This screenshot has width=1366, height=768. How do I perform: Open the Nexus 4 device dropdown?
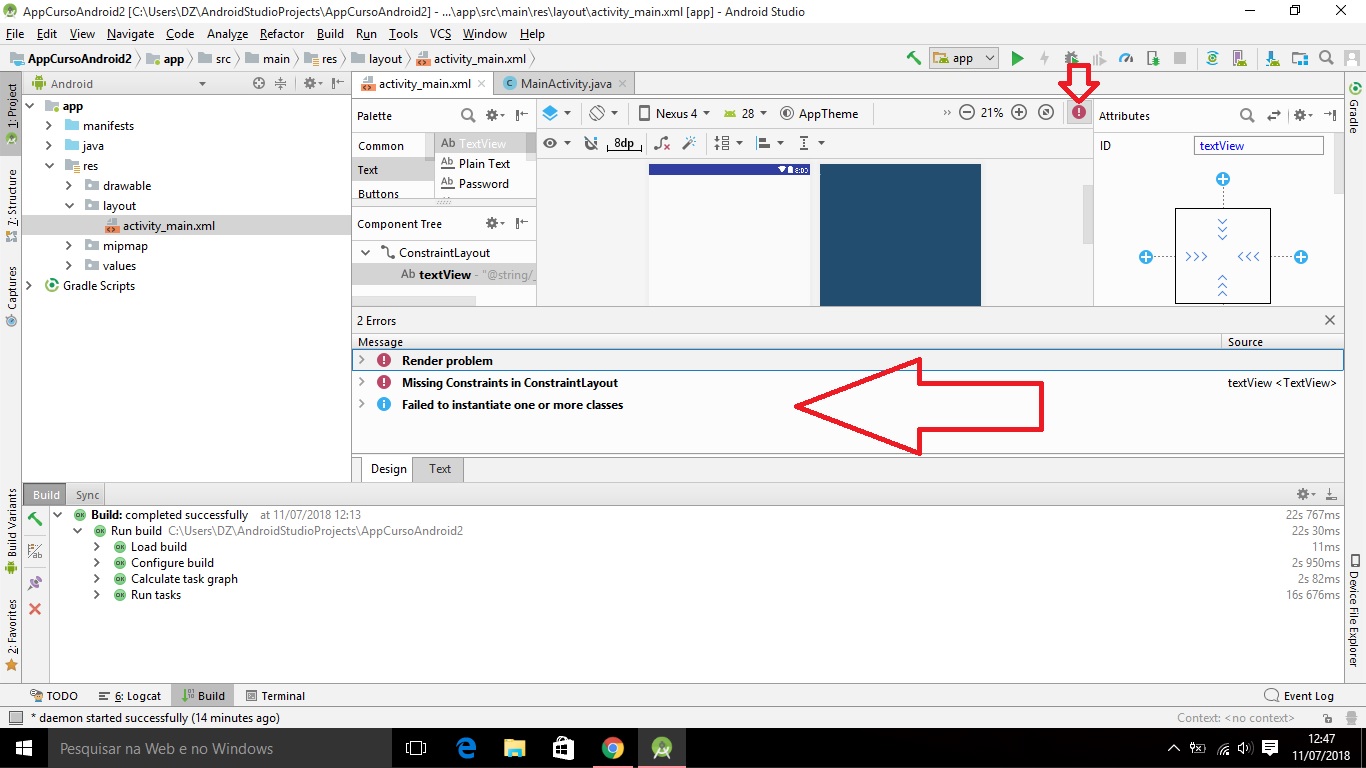coord(675,113)
